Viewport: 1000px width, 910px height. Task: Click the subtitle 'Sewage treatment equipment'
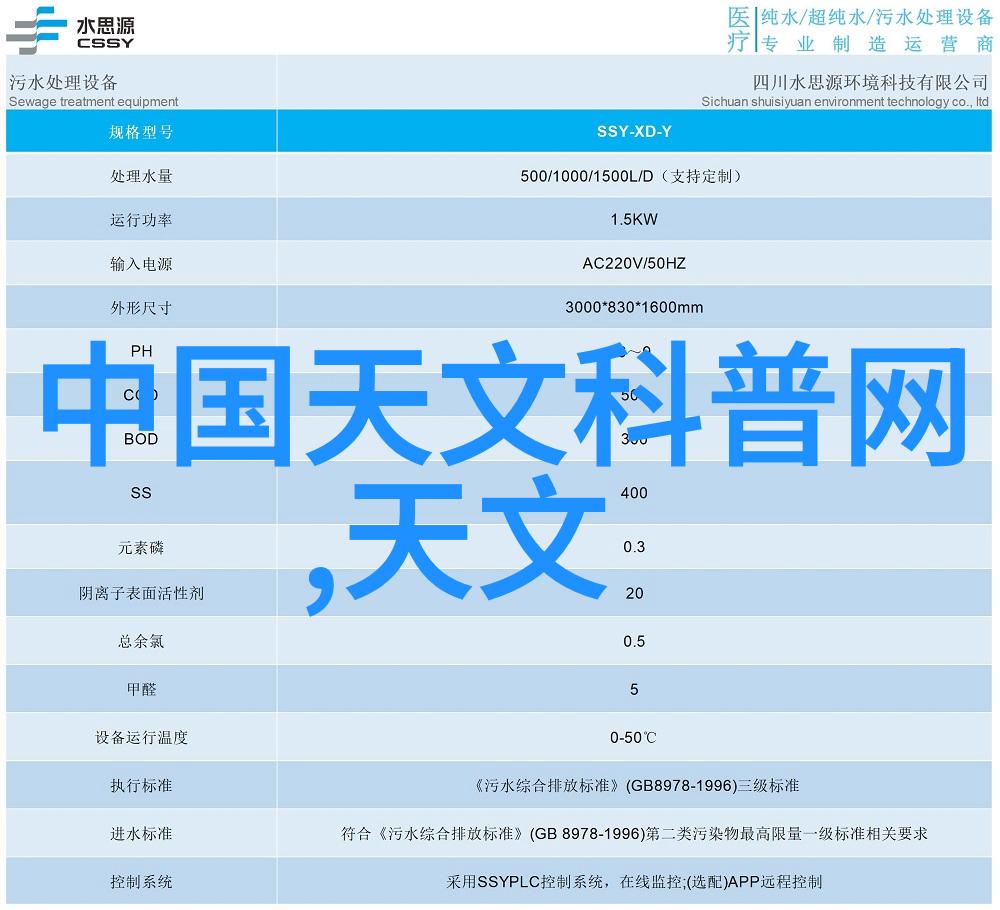tap(94, 101)
